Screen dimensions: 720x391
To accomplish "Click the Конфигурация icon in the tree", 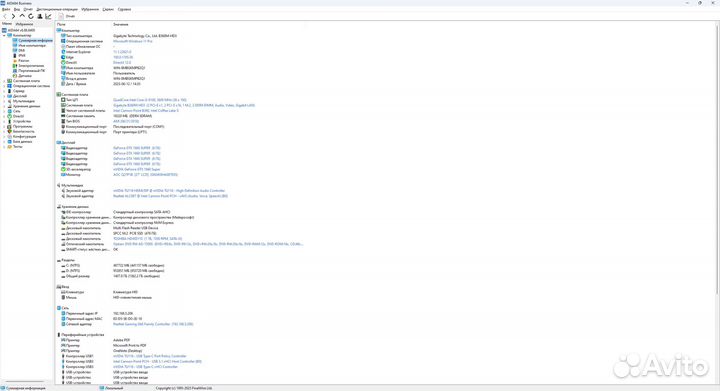I will pyautogui.click(x=10, y=136).
